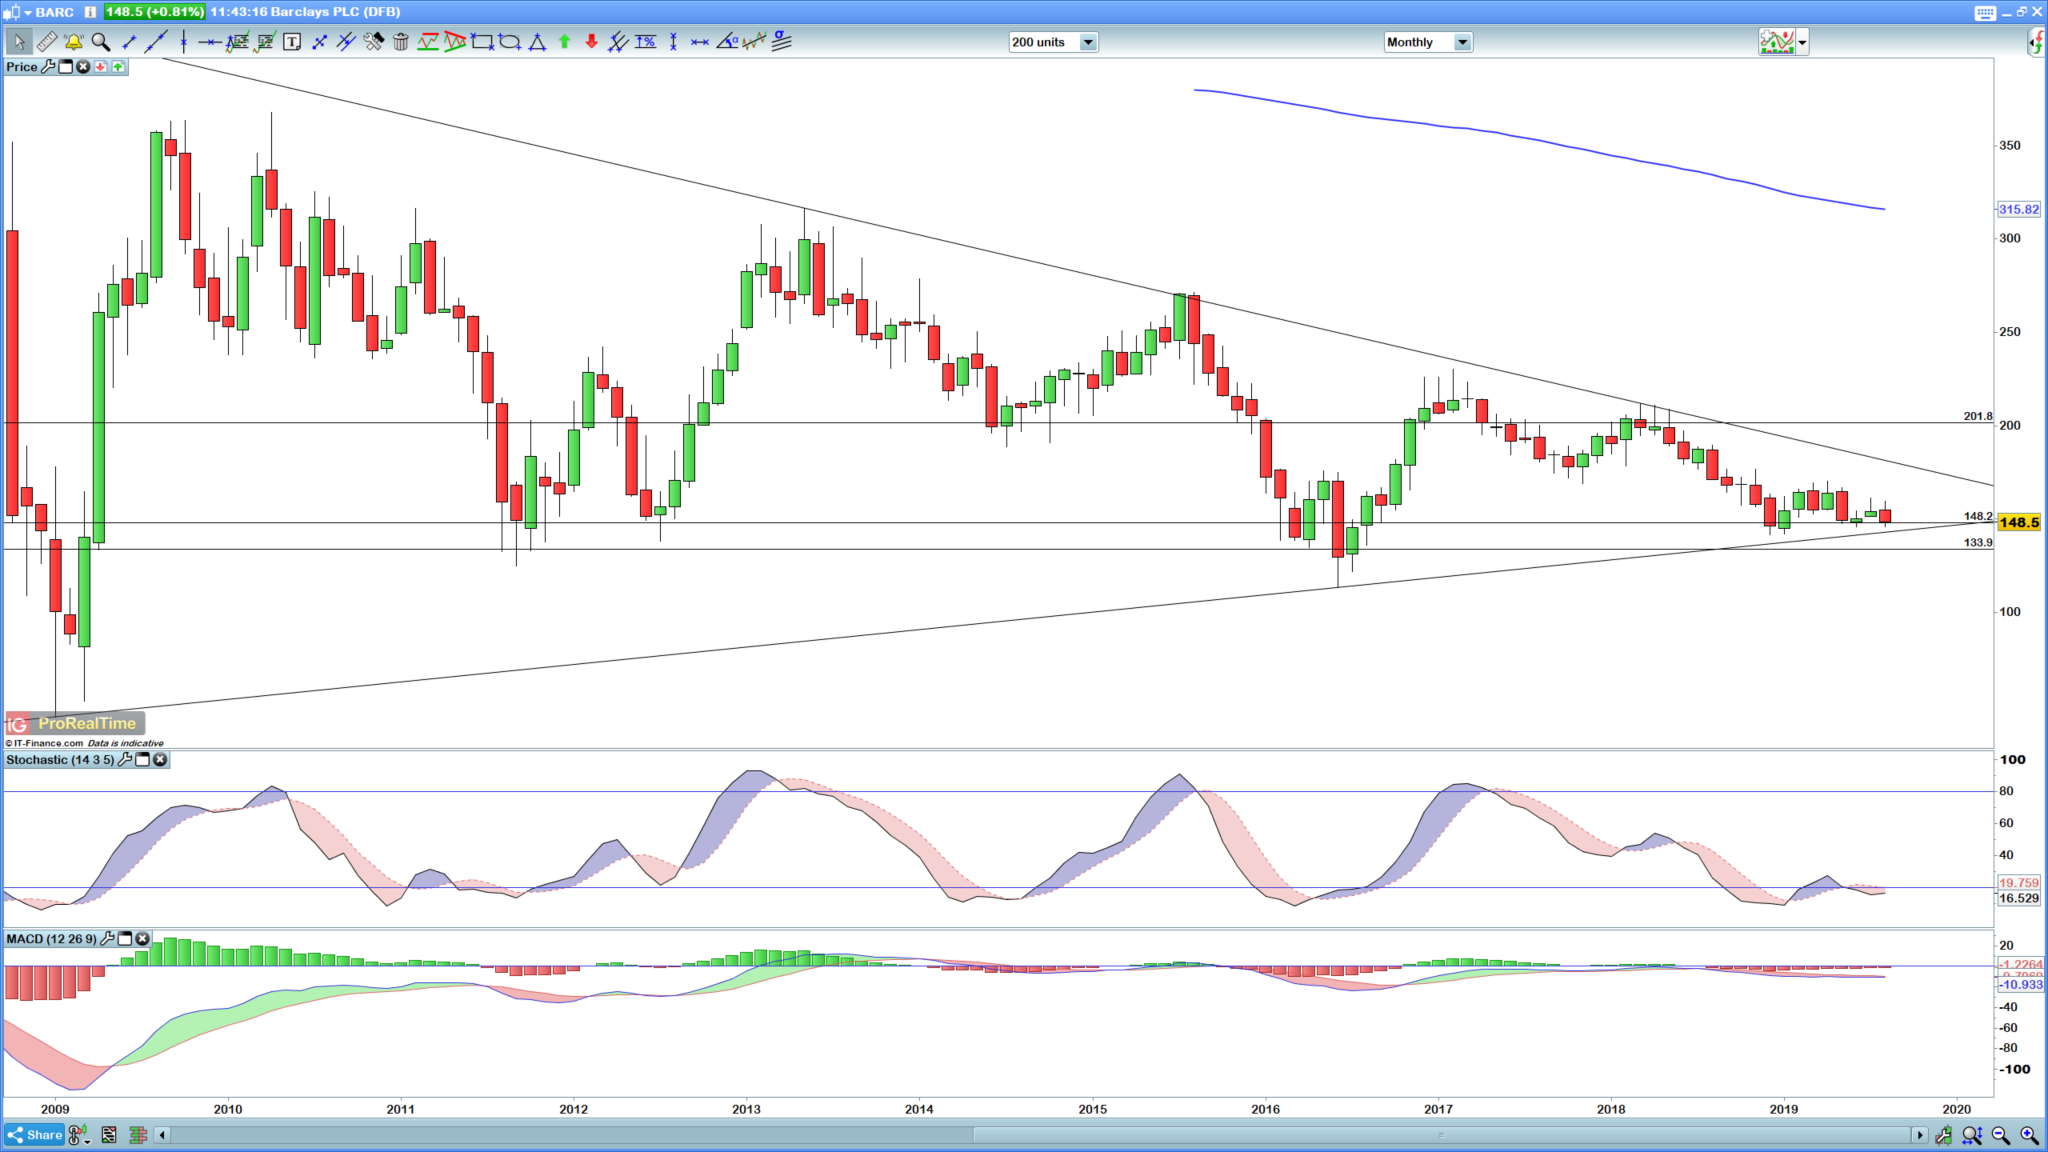Zoom out with bottom magnifier minus

click(x=2001, y=1135)
